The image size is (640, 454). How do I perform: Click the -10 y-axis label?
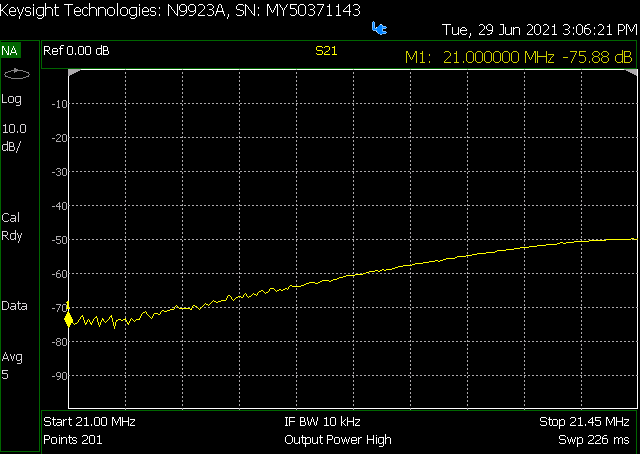[59, 104]
